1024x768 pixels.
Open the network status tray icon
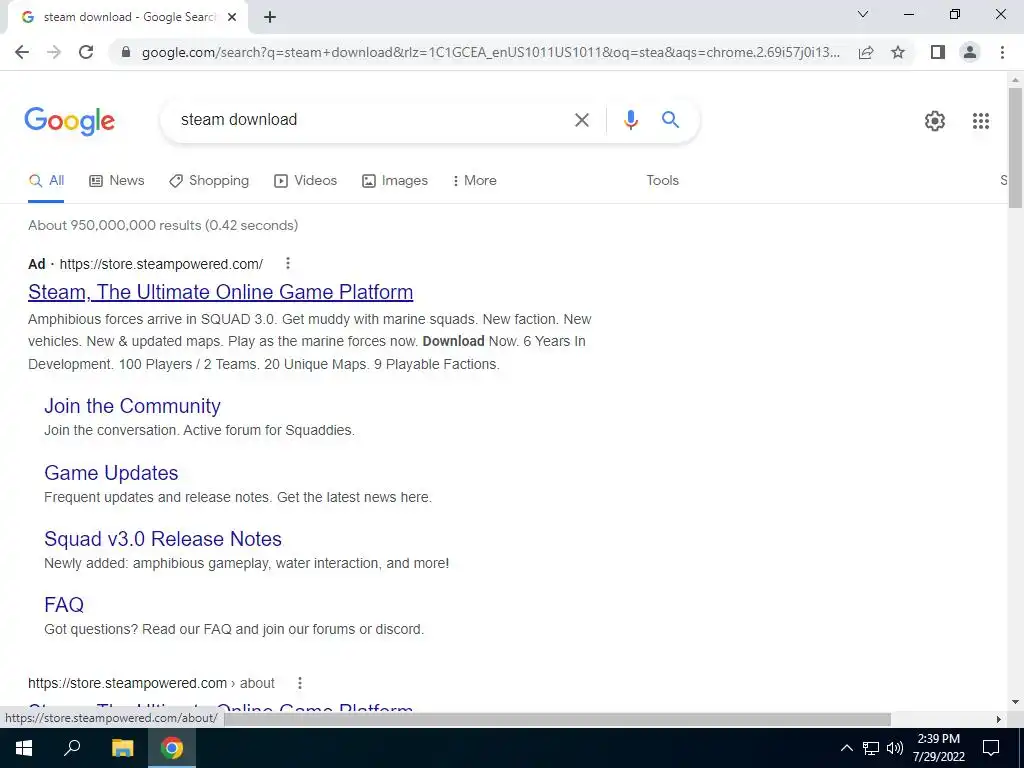(x=871, y=748)
